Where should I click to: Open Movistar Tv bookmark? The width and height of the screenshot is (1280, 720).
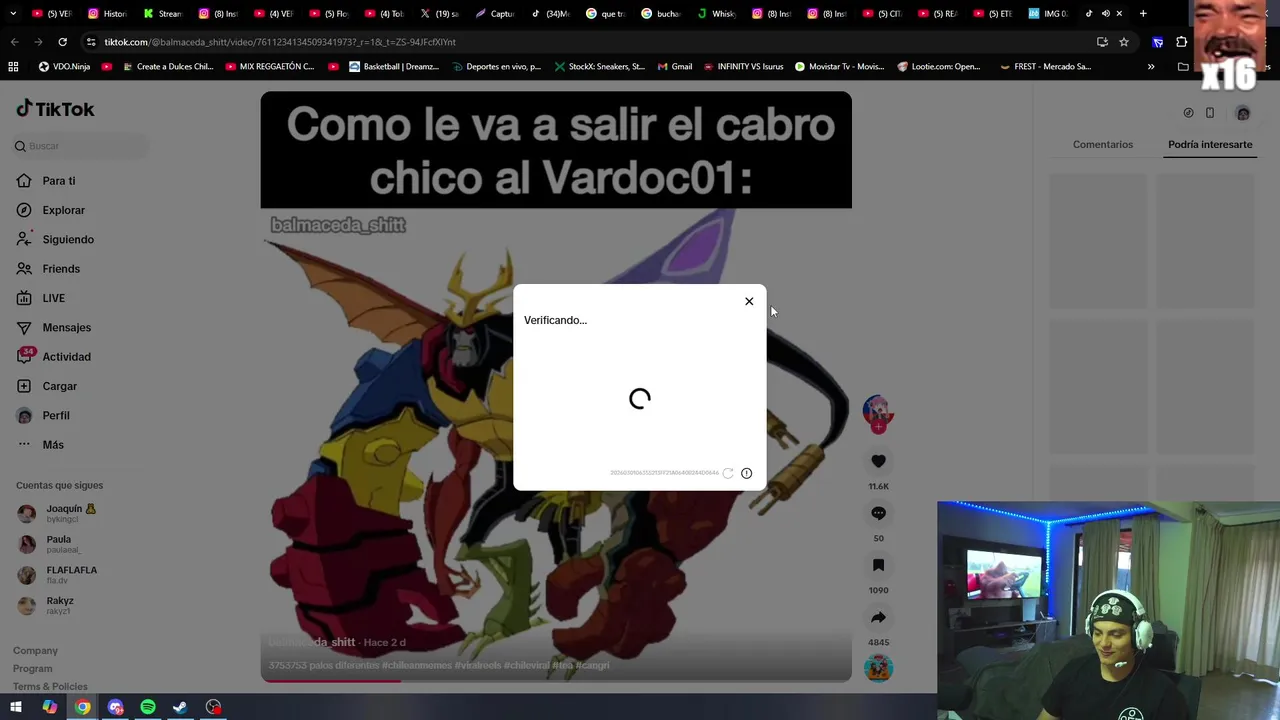coord(839,67)
